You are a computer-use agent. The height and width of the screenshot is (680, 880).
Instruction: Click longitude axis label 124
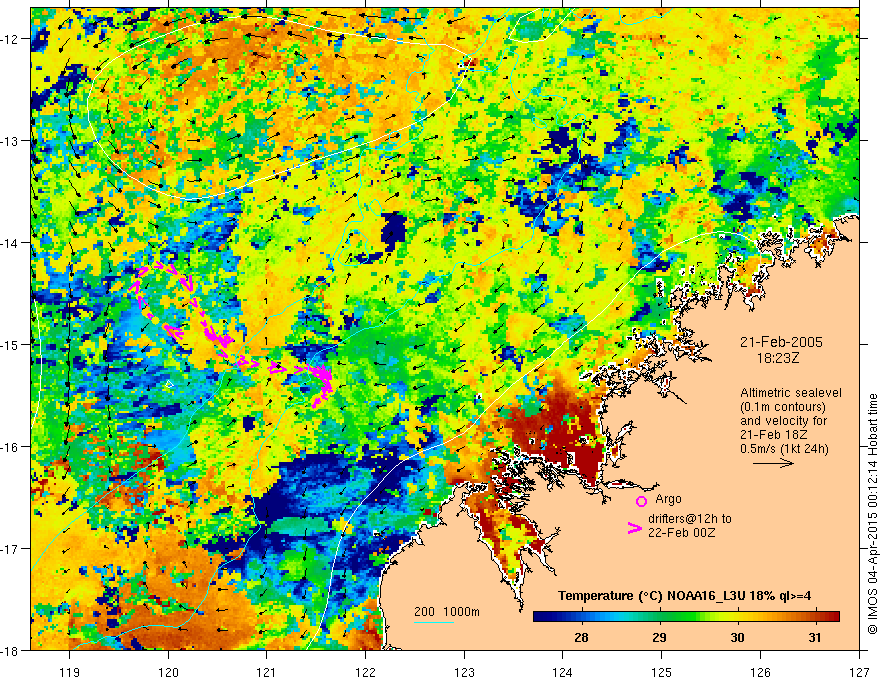pyautogui.click(x=563, y=672)
